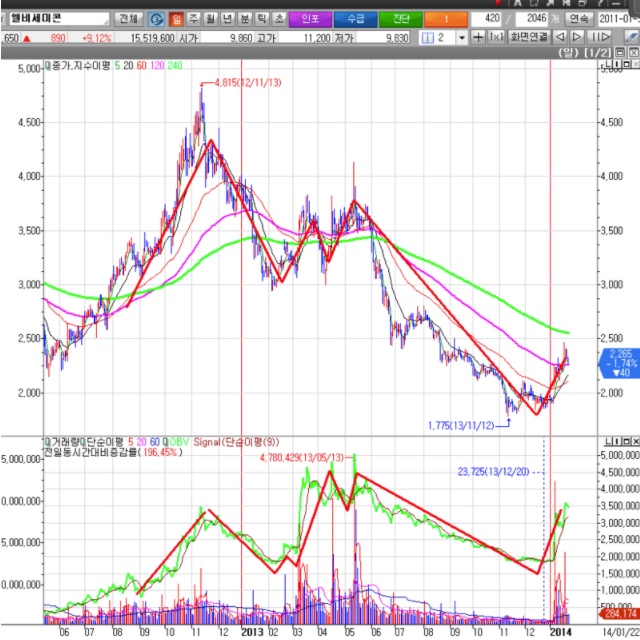Open the 전체 market selector
The image size is (640, 640).
click(x=130, y=19)
